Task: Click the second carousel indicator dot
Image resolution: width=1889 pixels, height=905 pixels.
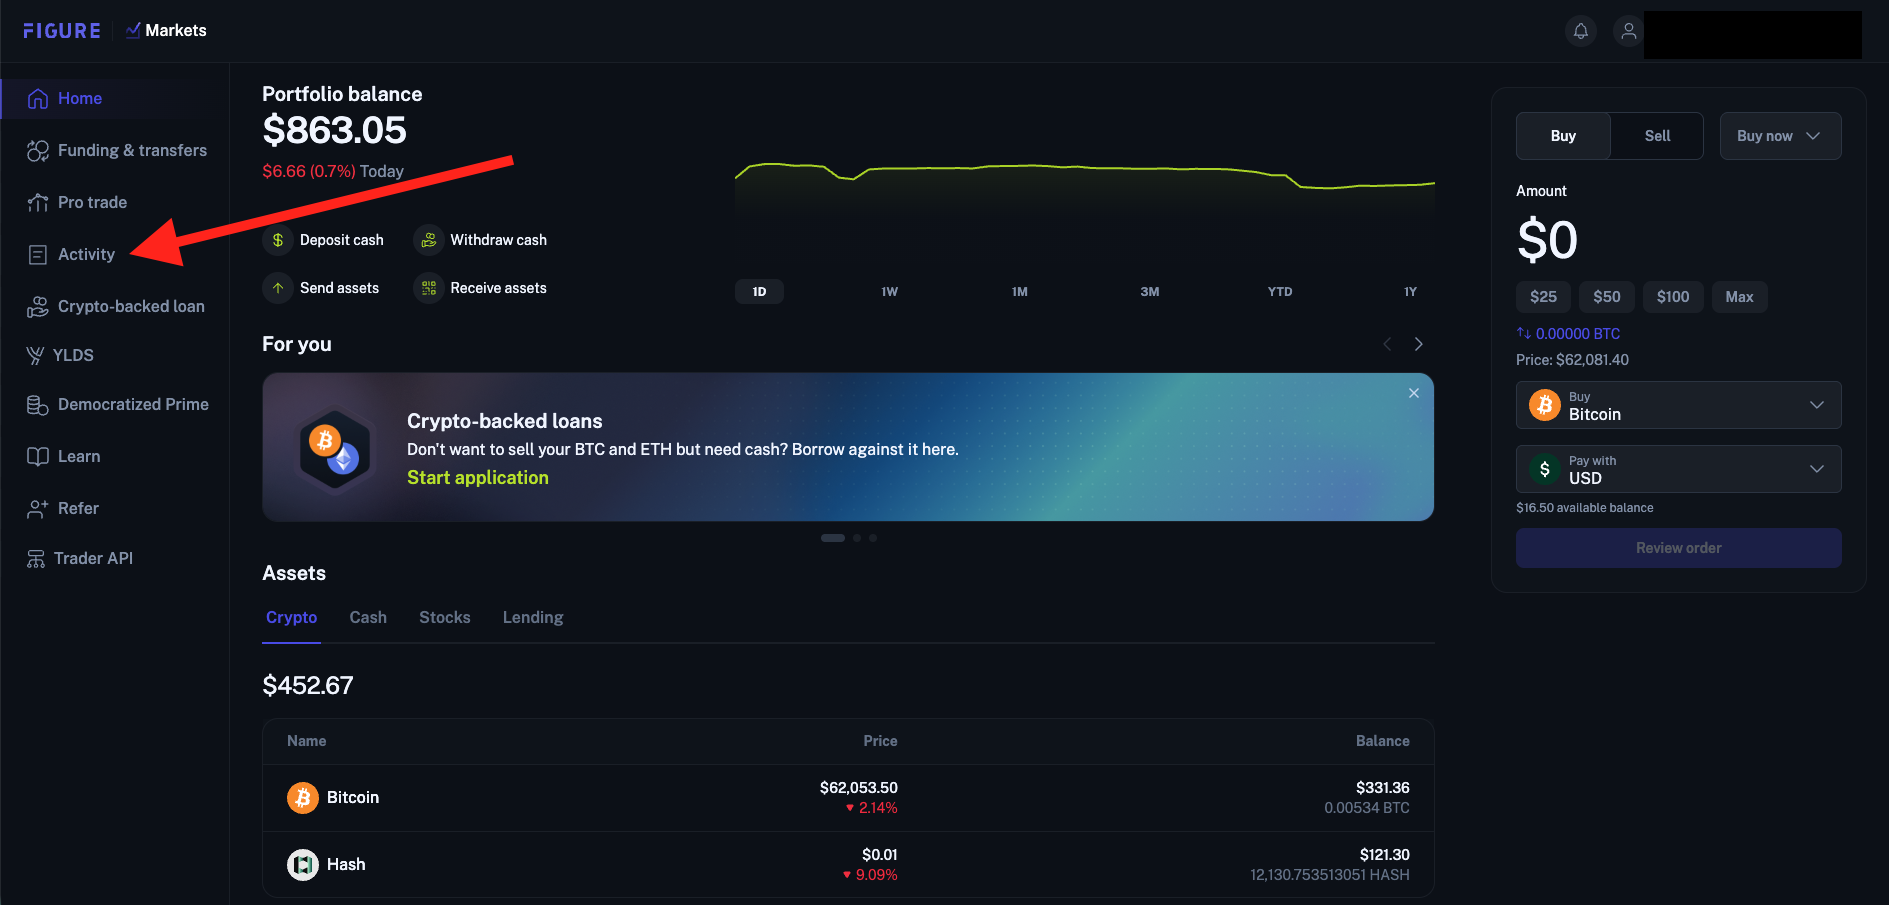Action: pyautogui.click(x=857, y=538)
